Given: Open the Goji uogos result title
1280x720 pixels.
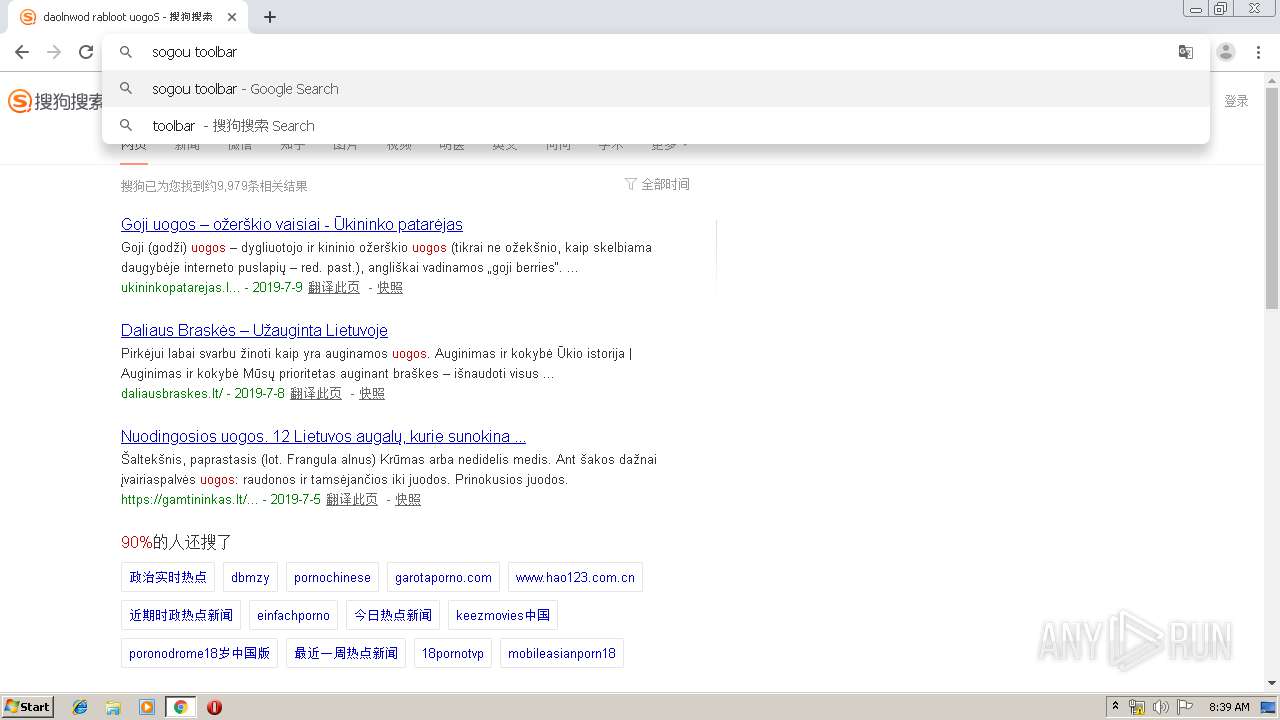Looking at the screenshot, I should [292, 224].
